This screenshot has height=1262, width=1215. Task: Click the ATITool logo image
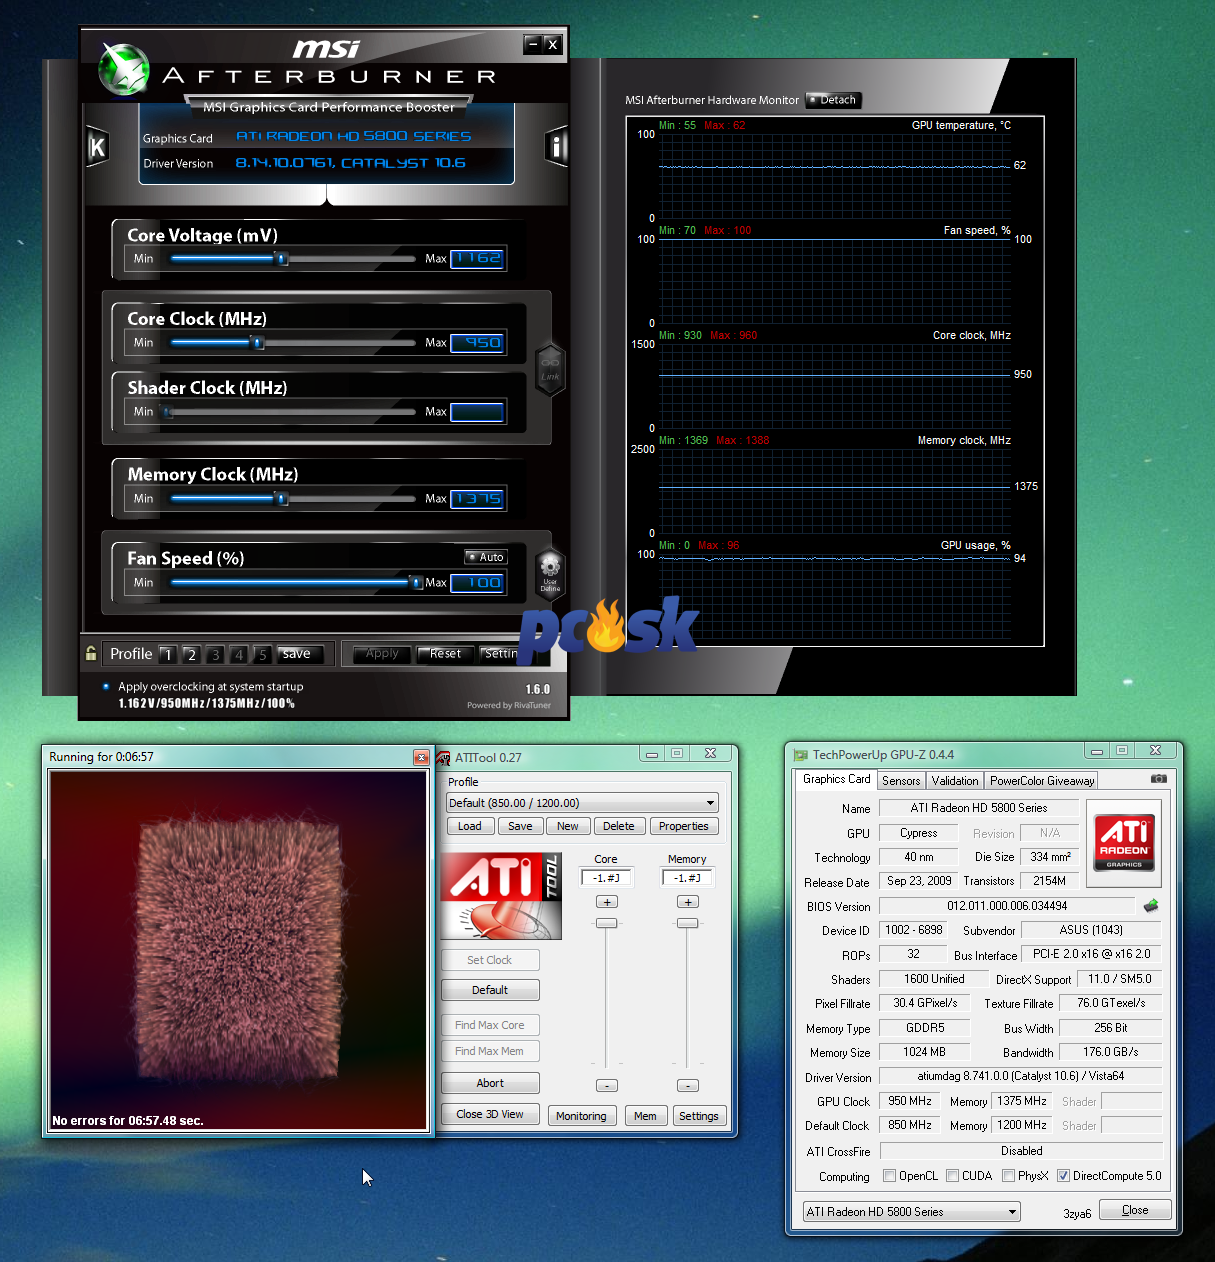tap(501, 896)
